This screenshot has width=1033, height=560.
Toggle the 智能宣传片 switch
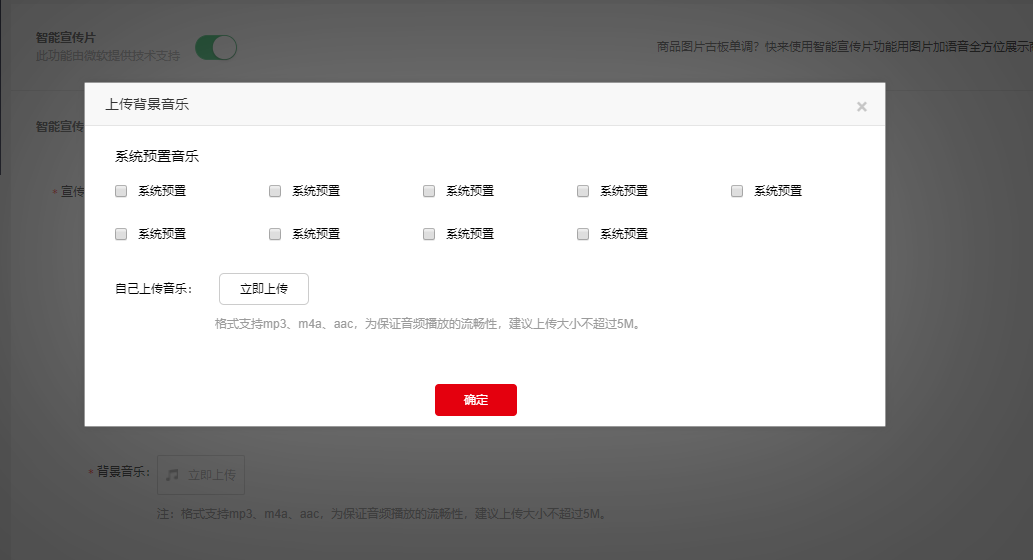(216, 47)
